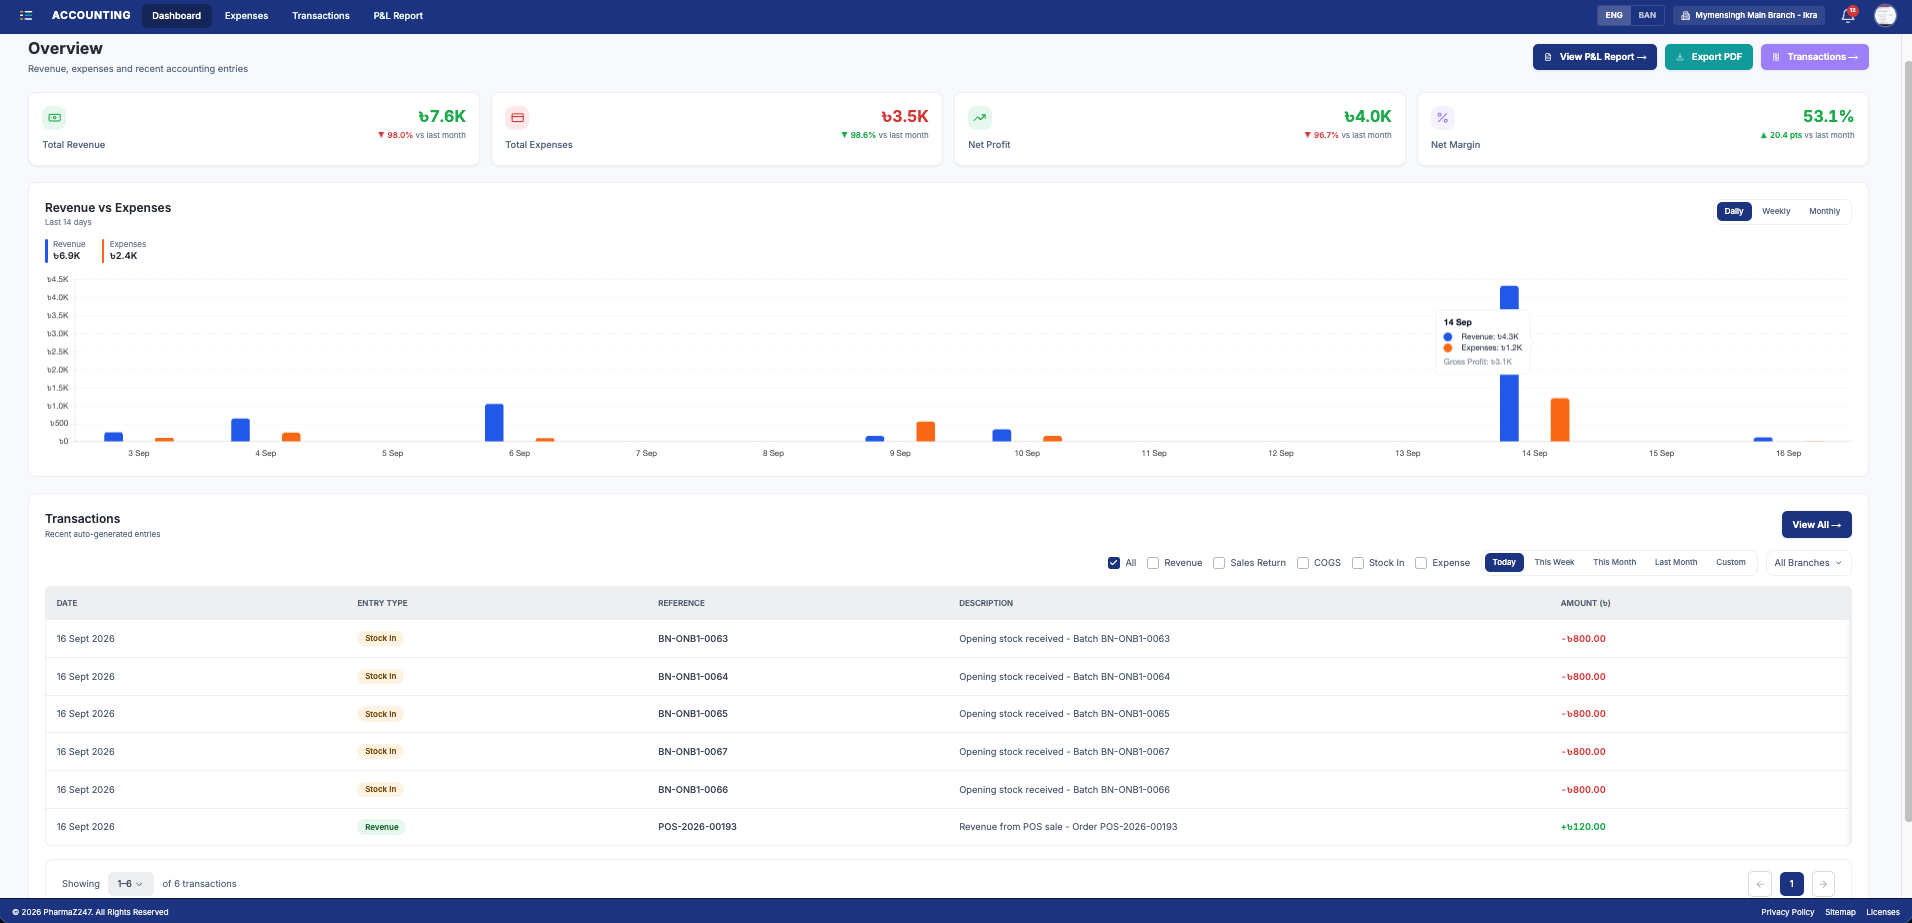Image resolution: width=1912 pixels, height=923 pixels.
Task: Uncheck the All filter checkbox
Action: pyautogui.click(x=1114, y=563)
